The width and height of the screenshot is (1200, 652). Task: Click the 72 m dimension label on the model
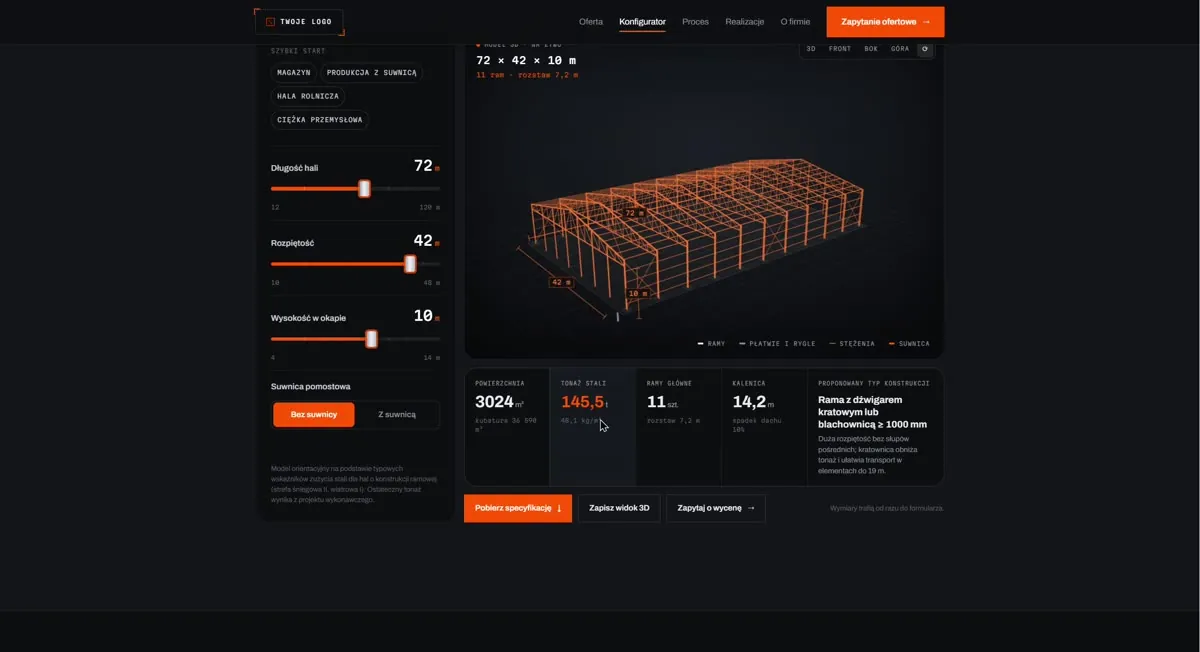click(634, 213)
